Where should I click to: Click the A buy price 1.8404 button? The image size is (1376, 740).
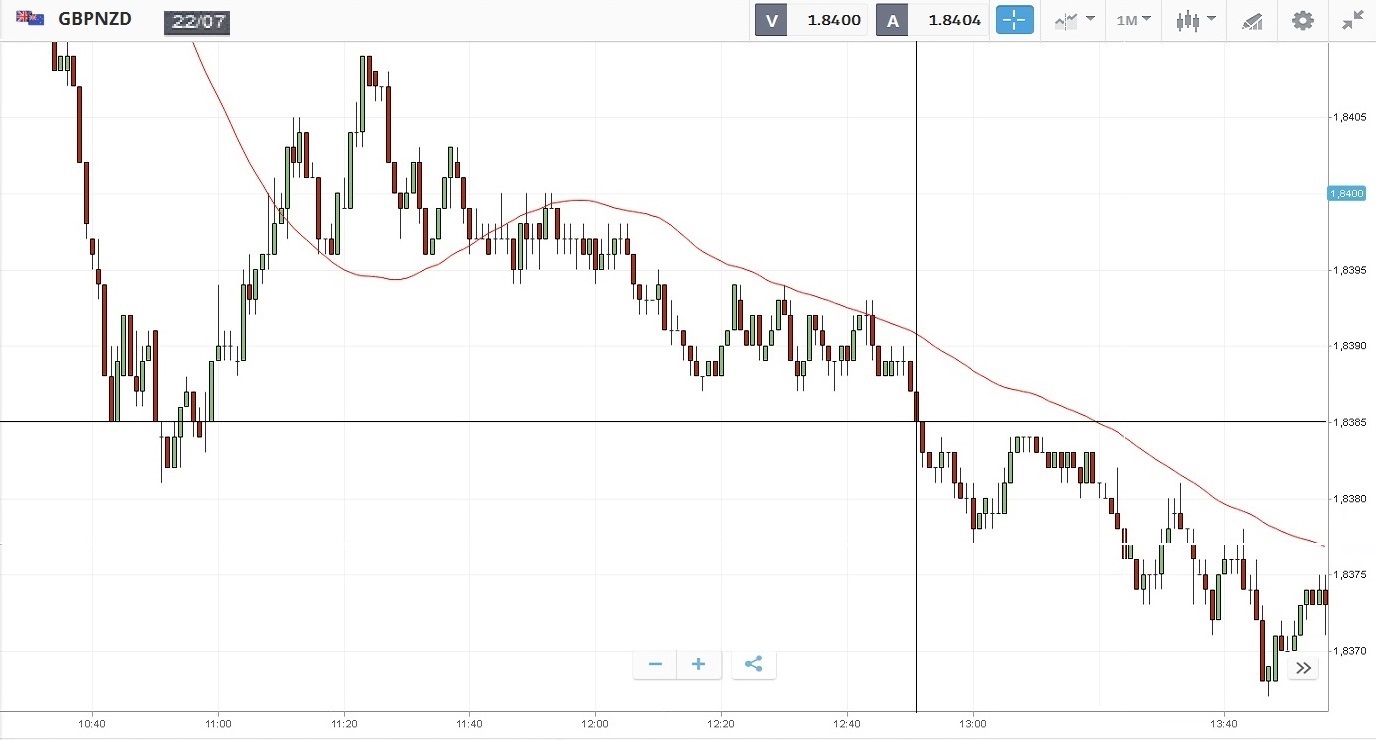click(x=932, y=20)
